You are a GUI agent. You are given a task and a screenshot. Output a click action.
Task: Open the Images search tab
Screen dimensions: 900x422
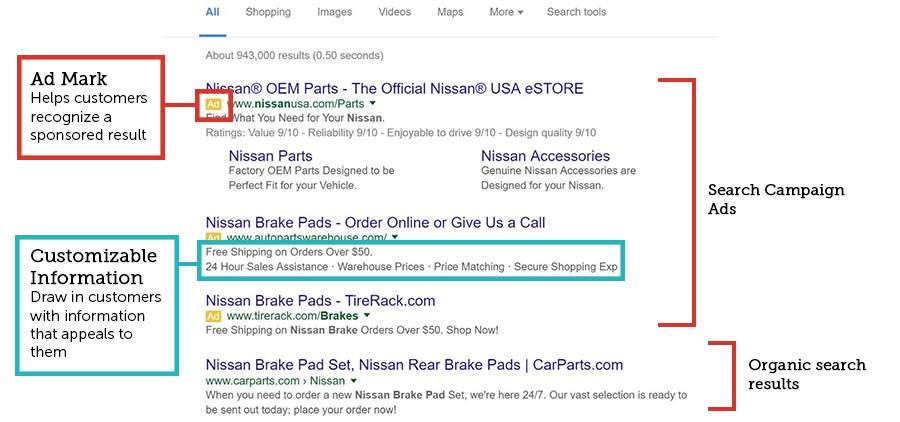pos(334,12)
